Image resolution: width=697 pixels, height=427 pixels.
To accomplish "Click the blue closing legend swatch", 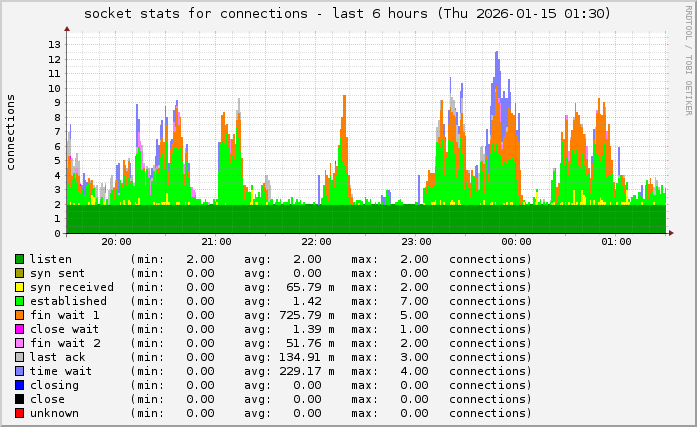I will coord(19,385).
